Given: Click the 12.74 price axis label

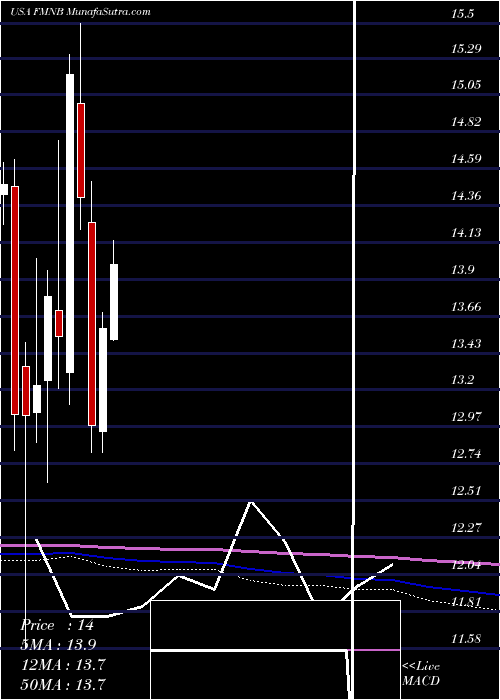Looking at the screenshot, I should tap(466, 454).
